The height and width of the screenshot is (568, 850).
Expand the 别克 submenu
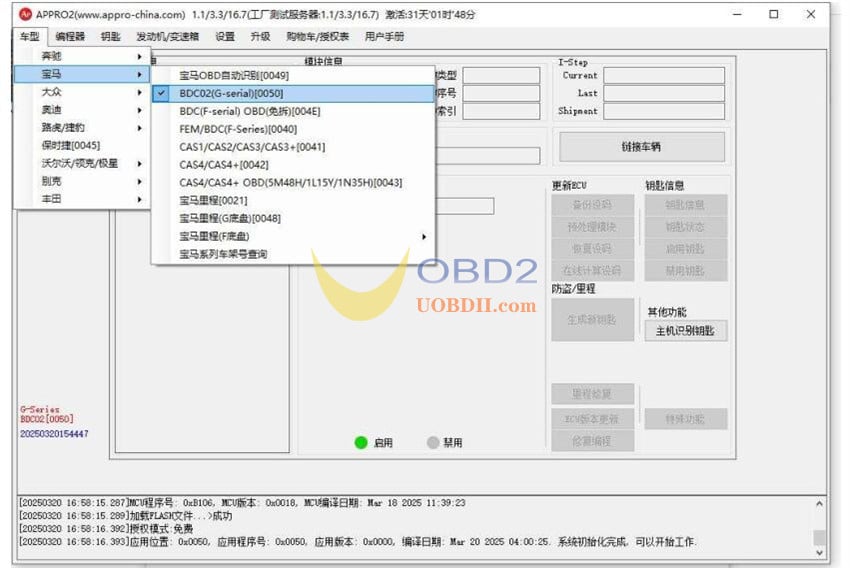pos(81,182)
